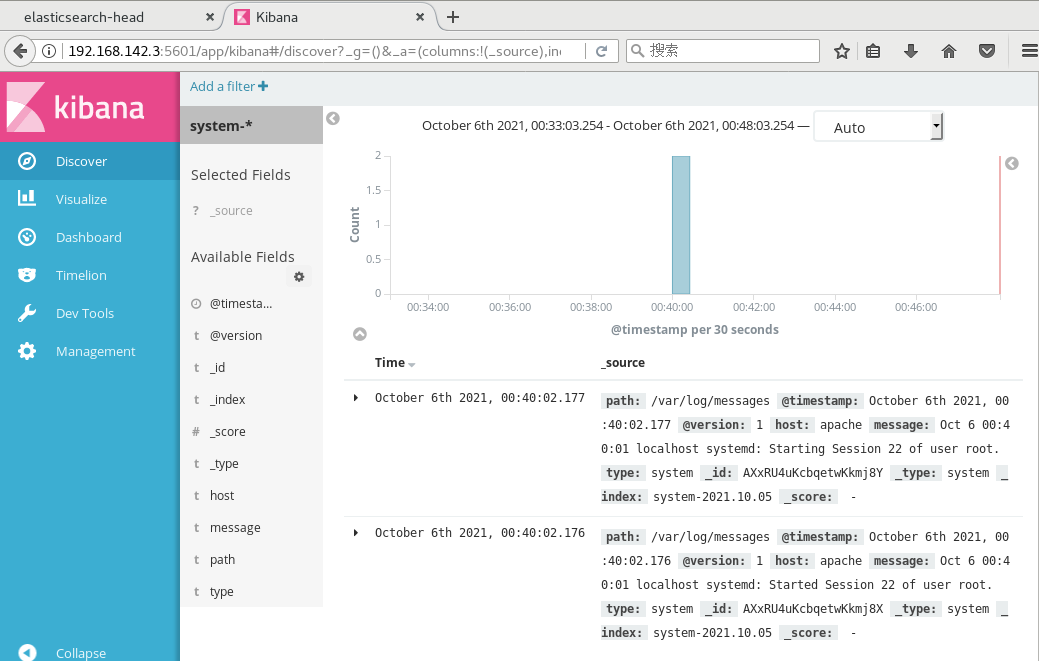Open Discover from the sidebar
The height and width of the screenshot is (661, 1039).
(89, 161)
